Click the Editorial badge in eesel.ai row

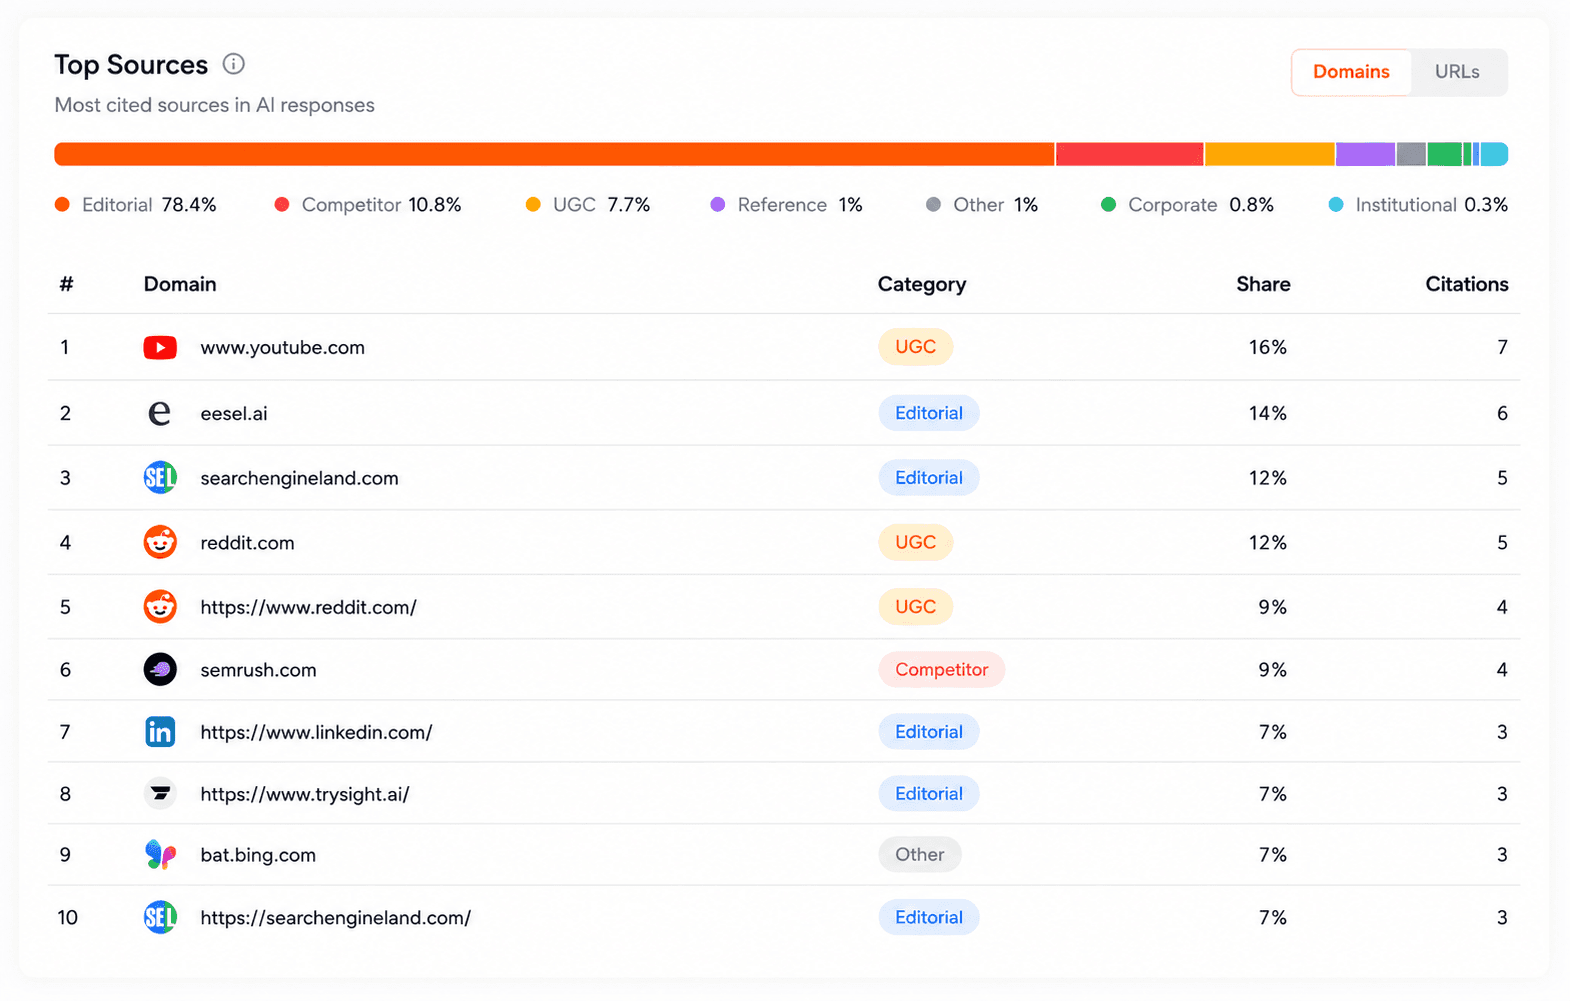(929, 413)
